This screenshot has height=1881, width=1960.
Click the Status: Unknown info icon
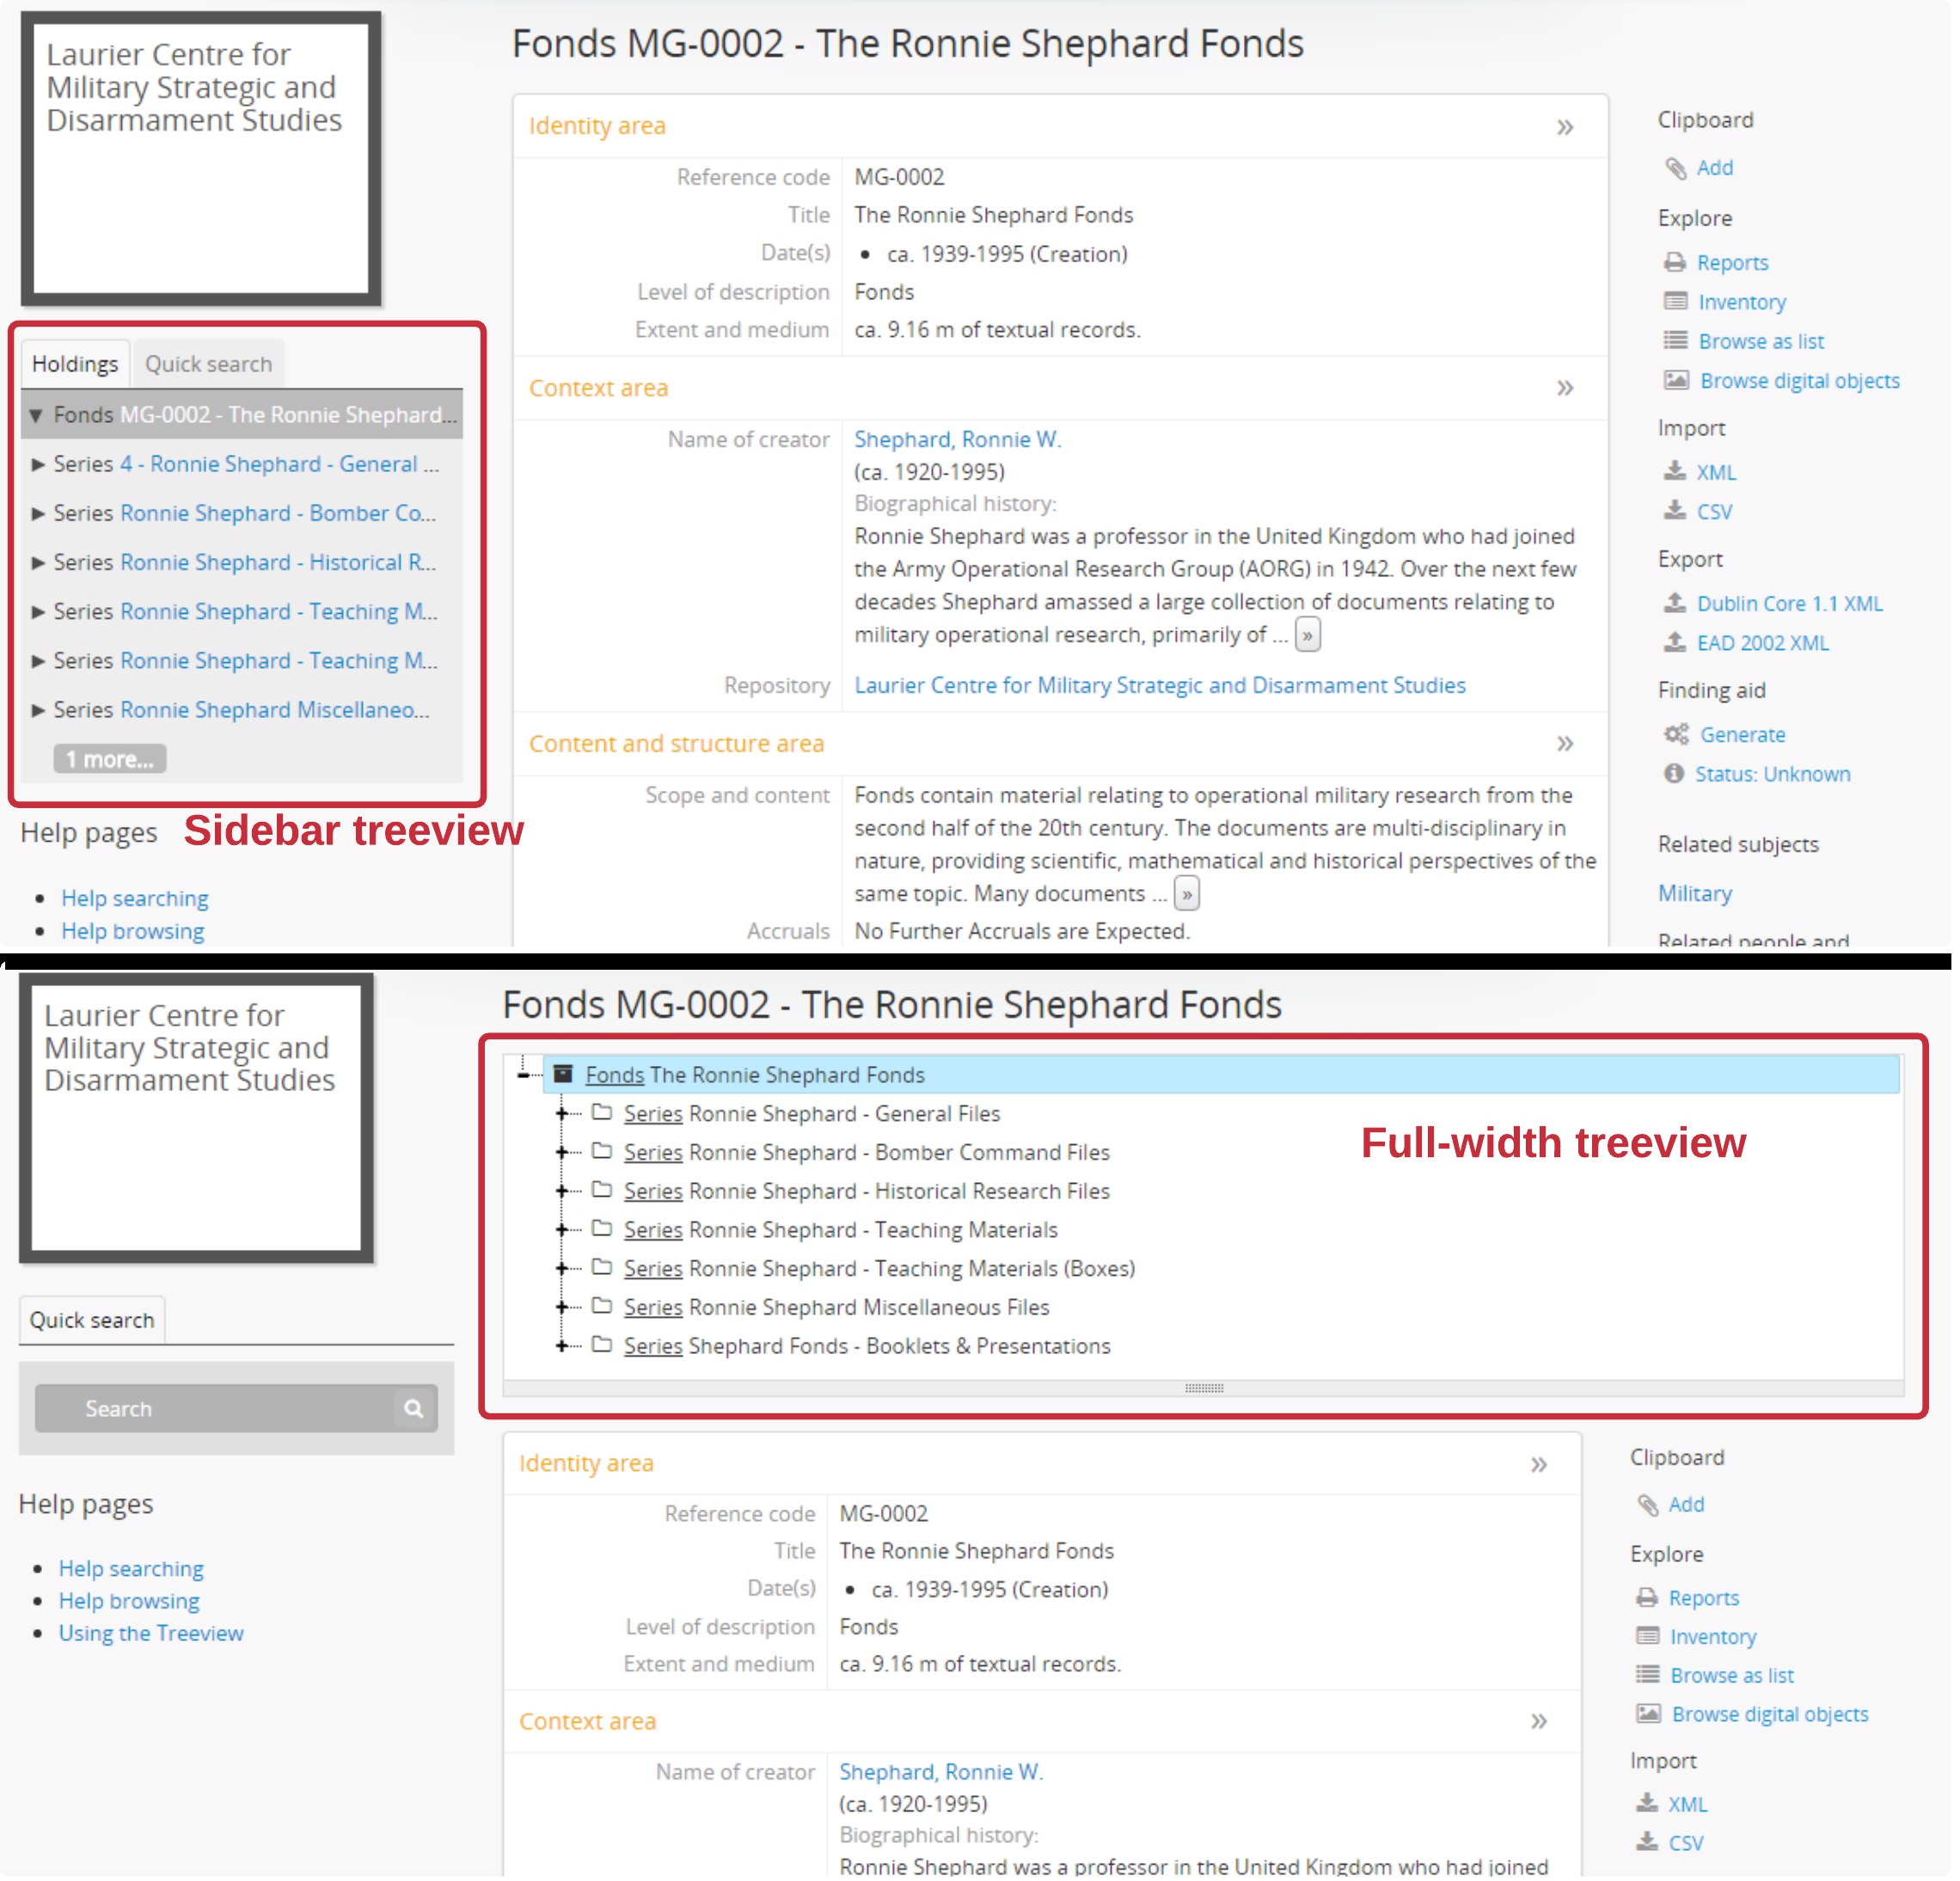(1674, 774)
